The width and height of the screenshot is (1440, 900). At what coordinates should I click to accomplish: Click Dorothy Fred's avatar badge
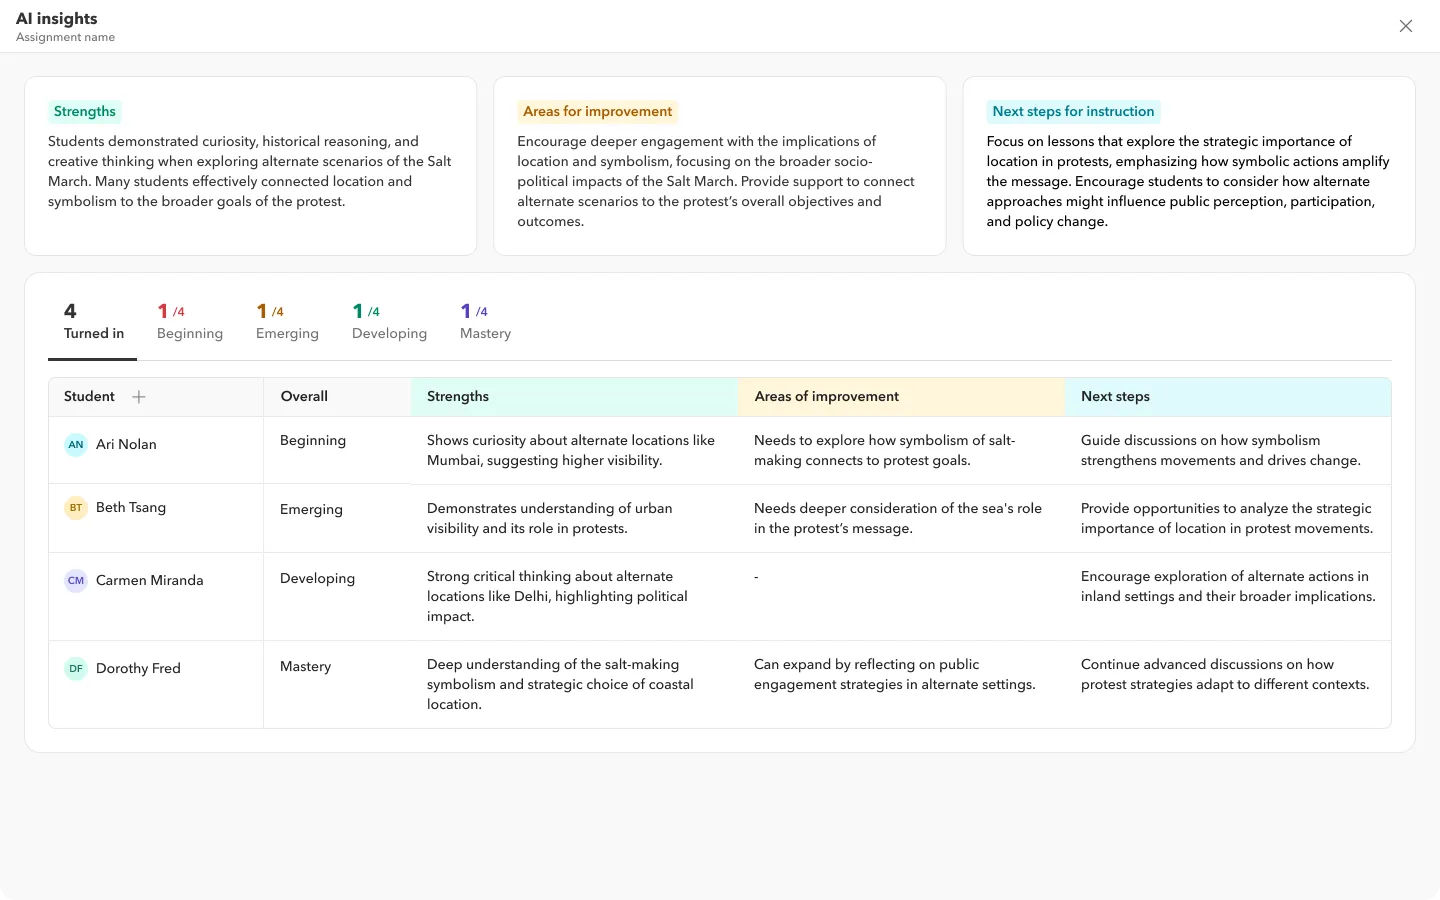[76, 668]
